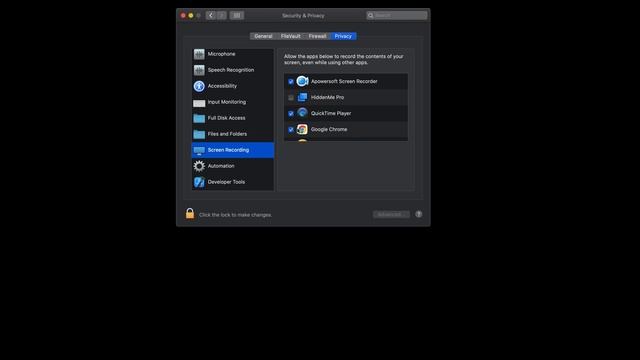Uncheck the Google Chrome checkbox
This screenshot has width=640, height=360.
pos(291,129)
